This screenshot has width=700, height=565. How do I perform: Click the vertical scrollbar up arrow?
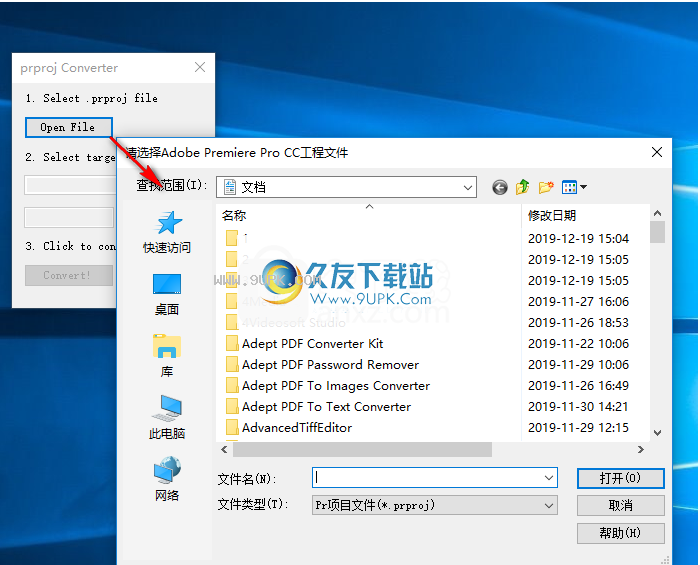[657, 213]
